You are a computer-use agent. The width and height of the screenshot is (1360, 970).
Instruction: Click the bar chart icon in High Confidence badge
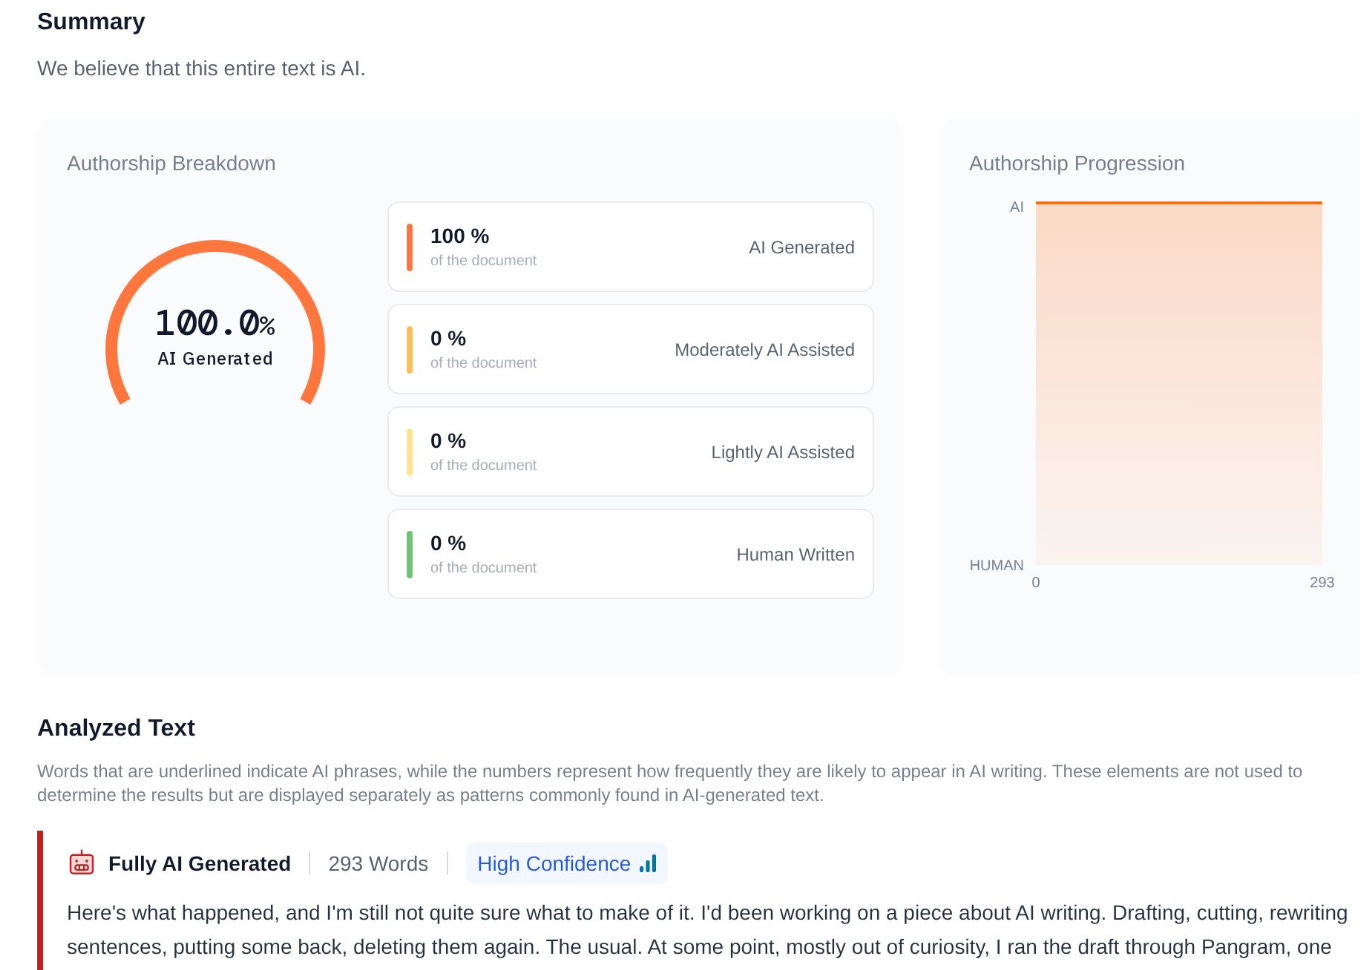click(x=648, y=864)
